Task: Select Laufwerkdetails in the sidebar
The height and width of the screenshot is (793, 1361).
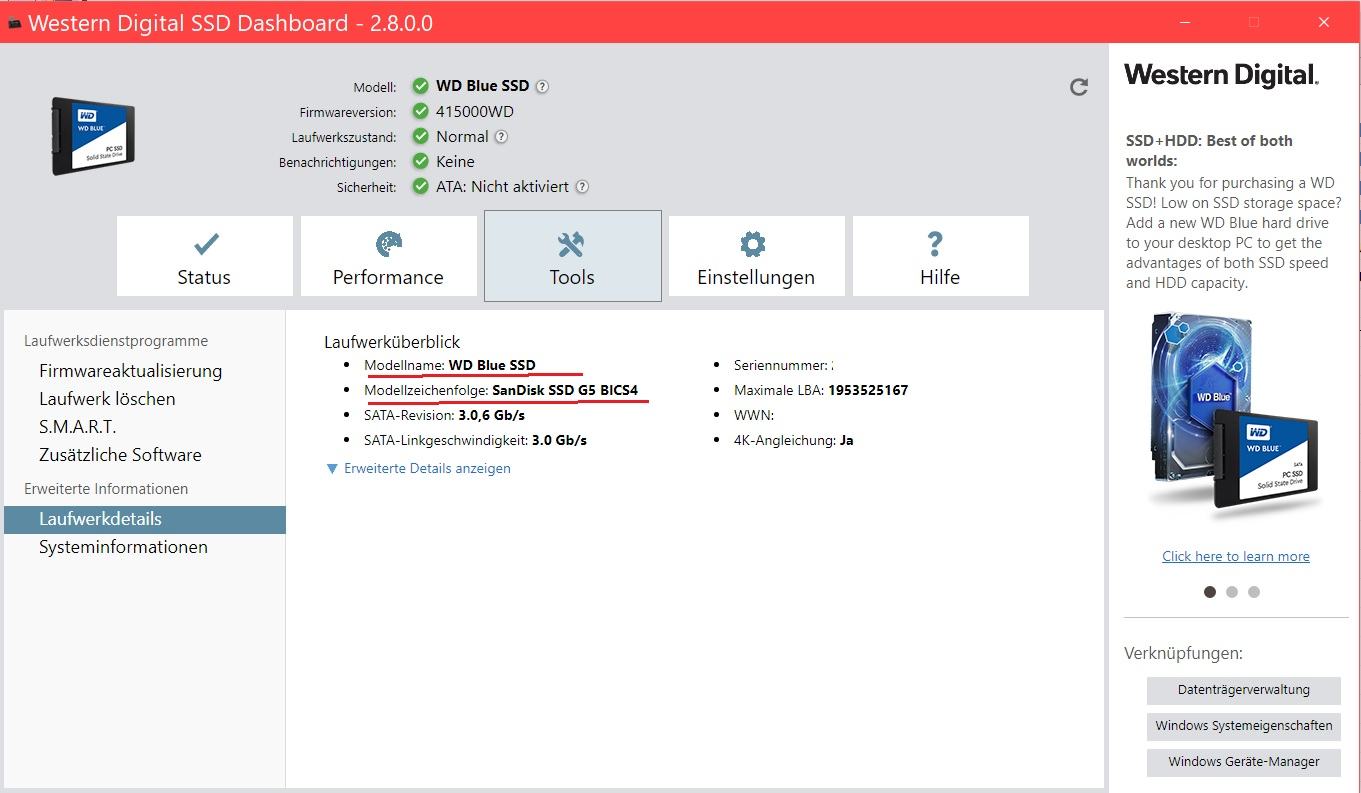Action: [145, 519]
